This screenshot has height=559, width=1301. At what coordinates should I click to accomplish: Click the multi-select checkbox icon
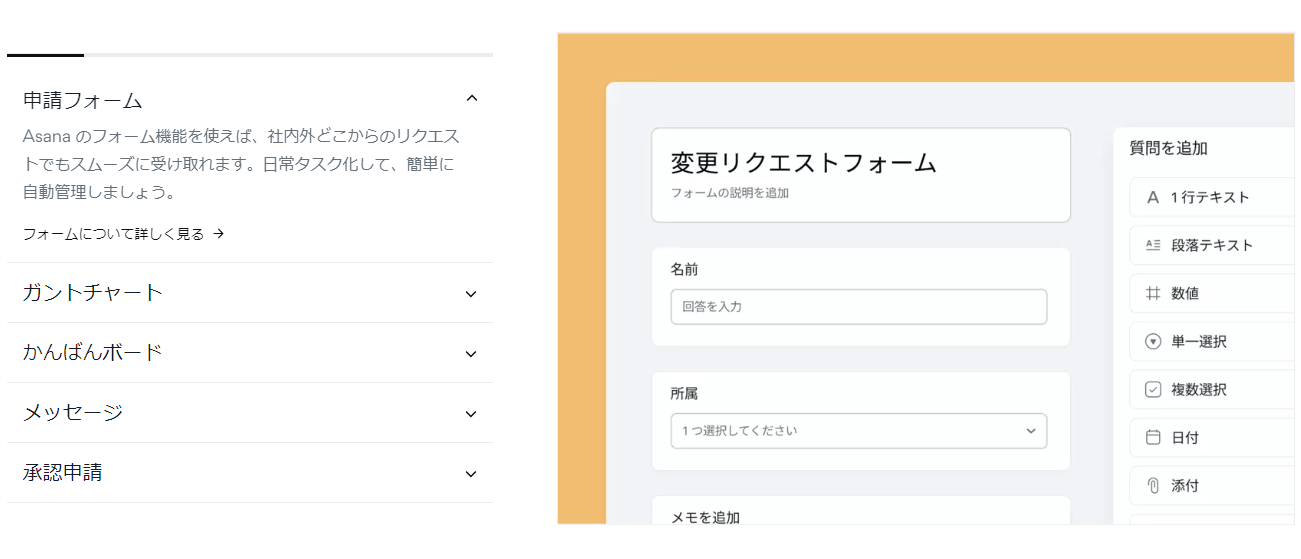(x=1152, y=390)
